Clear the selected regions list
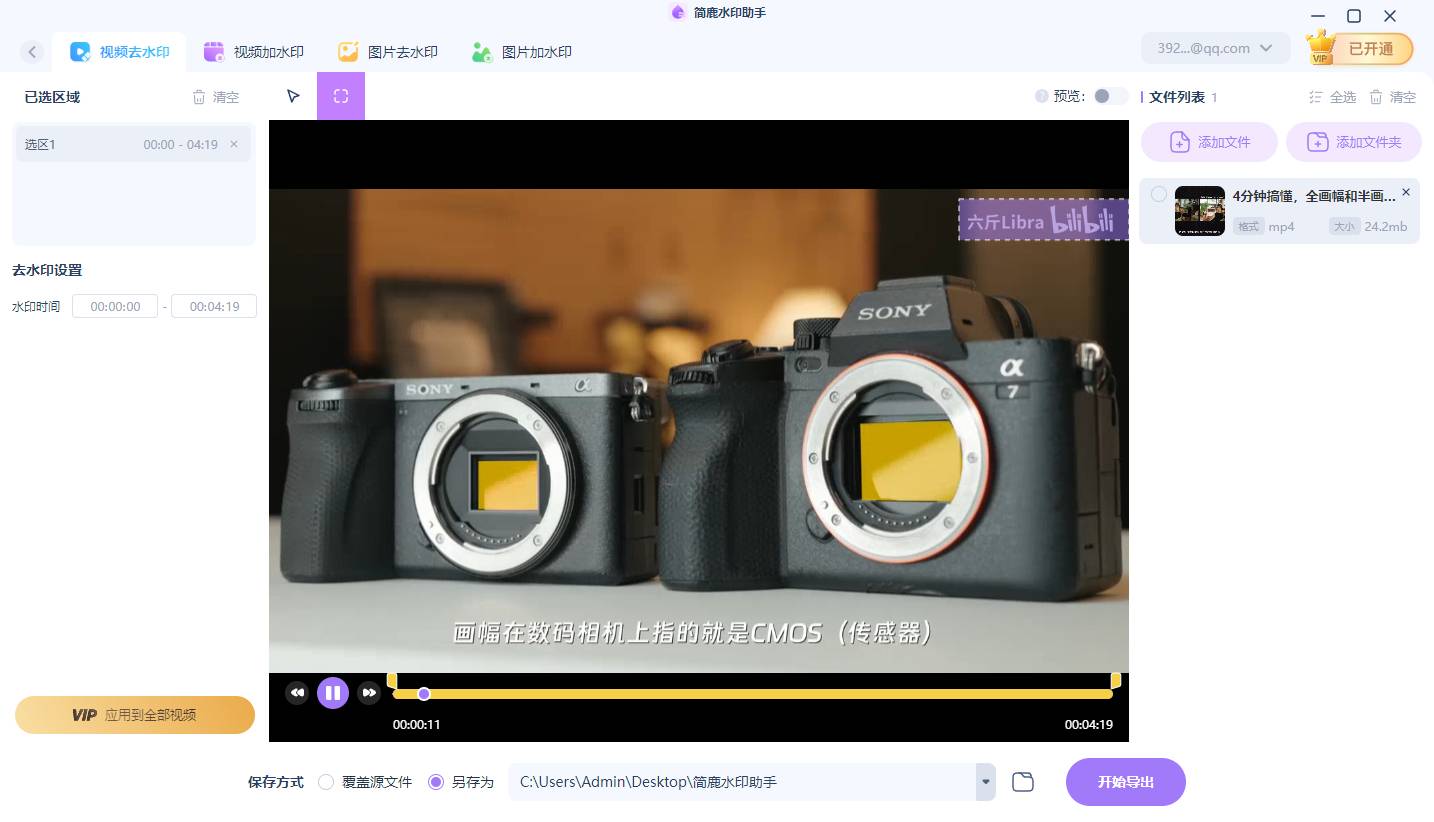 click(x=216, y=97)
